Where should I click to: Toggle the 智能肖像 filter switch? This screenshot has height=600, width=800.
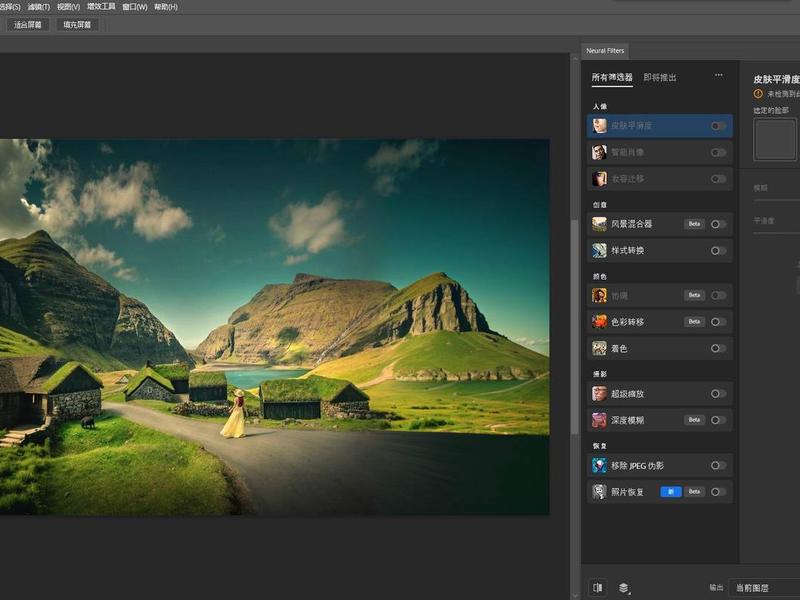coord(718,153)
